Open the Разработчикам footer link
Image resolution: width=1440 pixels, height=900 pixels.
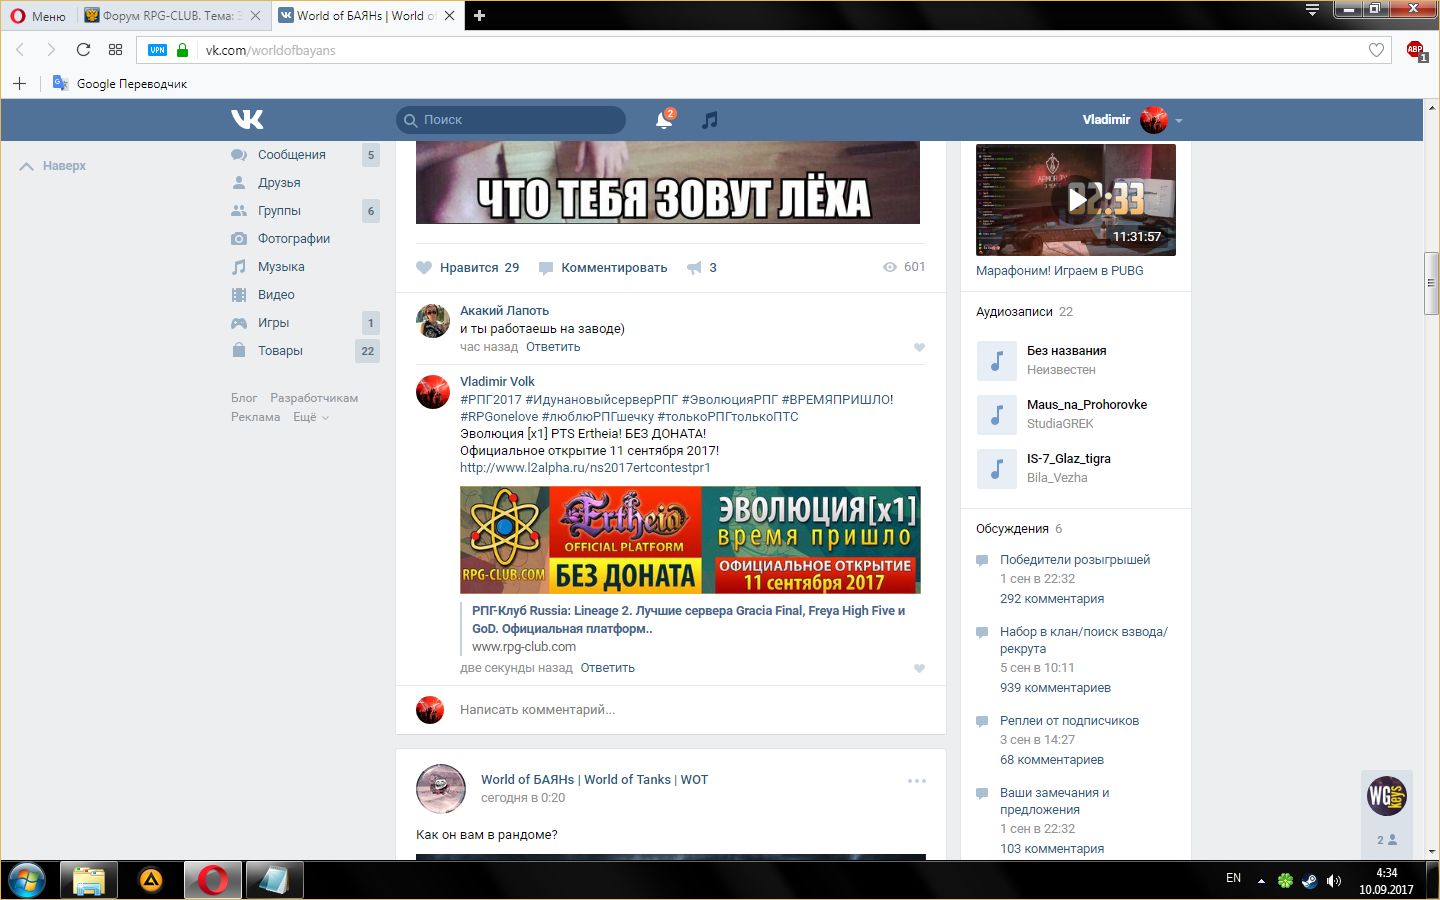point(314,398)
